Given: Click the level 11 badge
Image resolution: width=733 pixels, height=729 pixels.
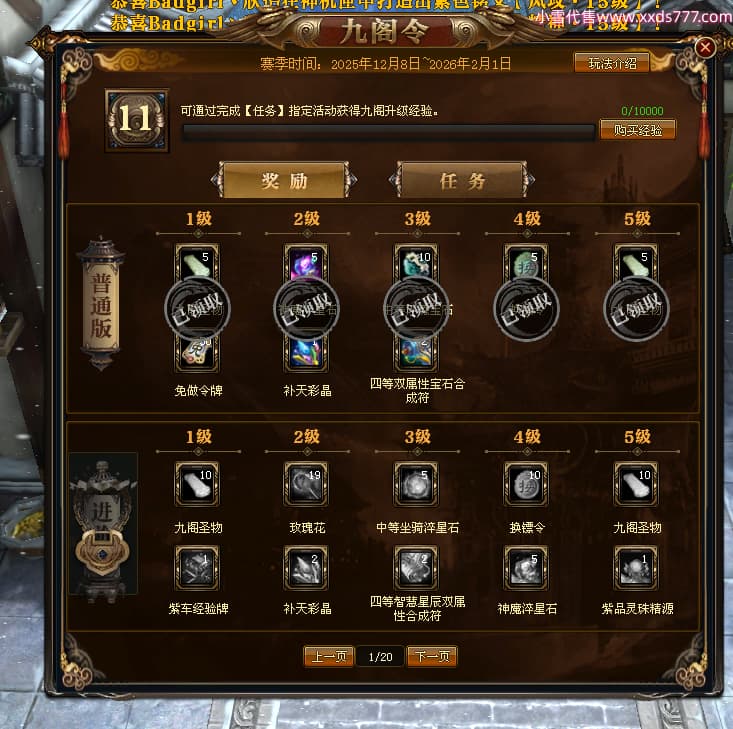Looking at the screenshot, I should pos(137,120).
